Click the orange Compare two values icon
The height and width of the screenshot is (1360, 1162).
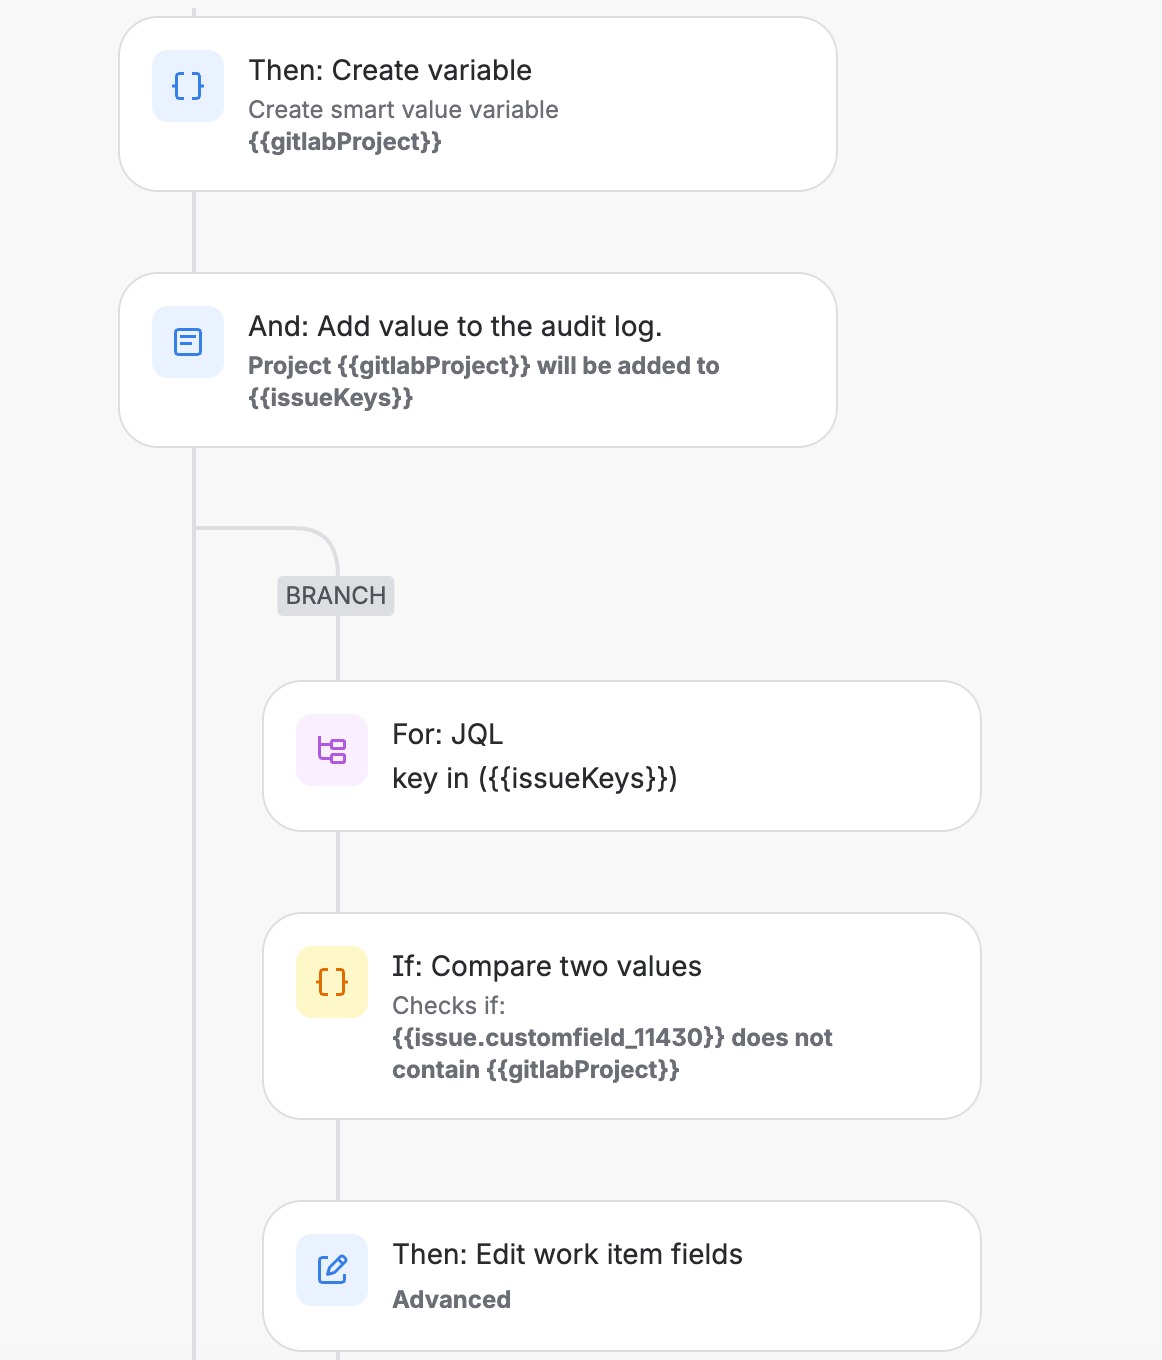point(331,982)
